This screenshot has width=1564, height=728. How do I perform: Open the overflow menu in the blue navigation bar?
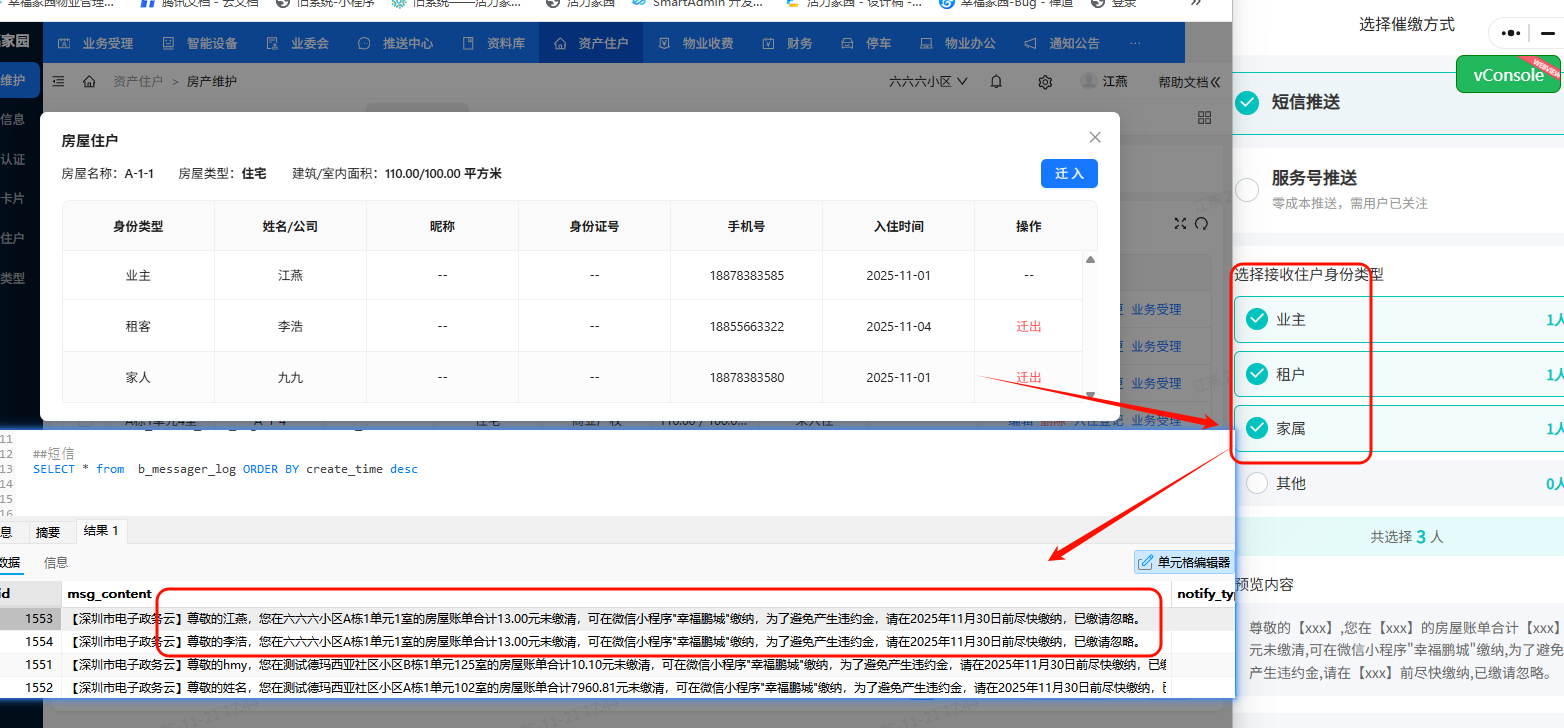coord(1133,42)
